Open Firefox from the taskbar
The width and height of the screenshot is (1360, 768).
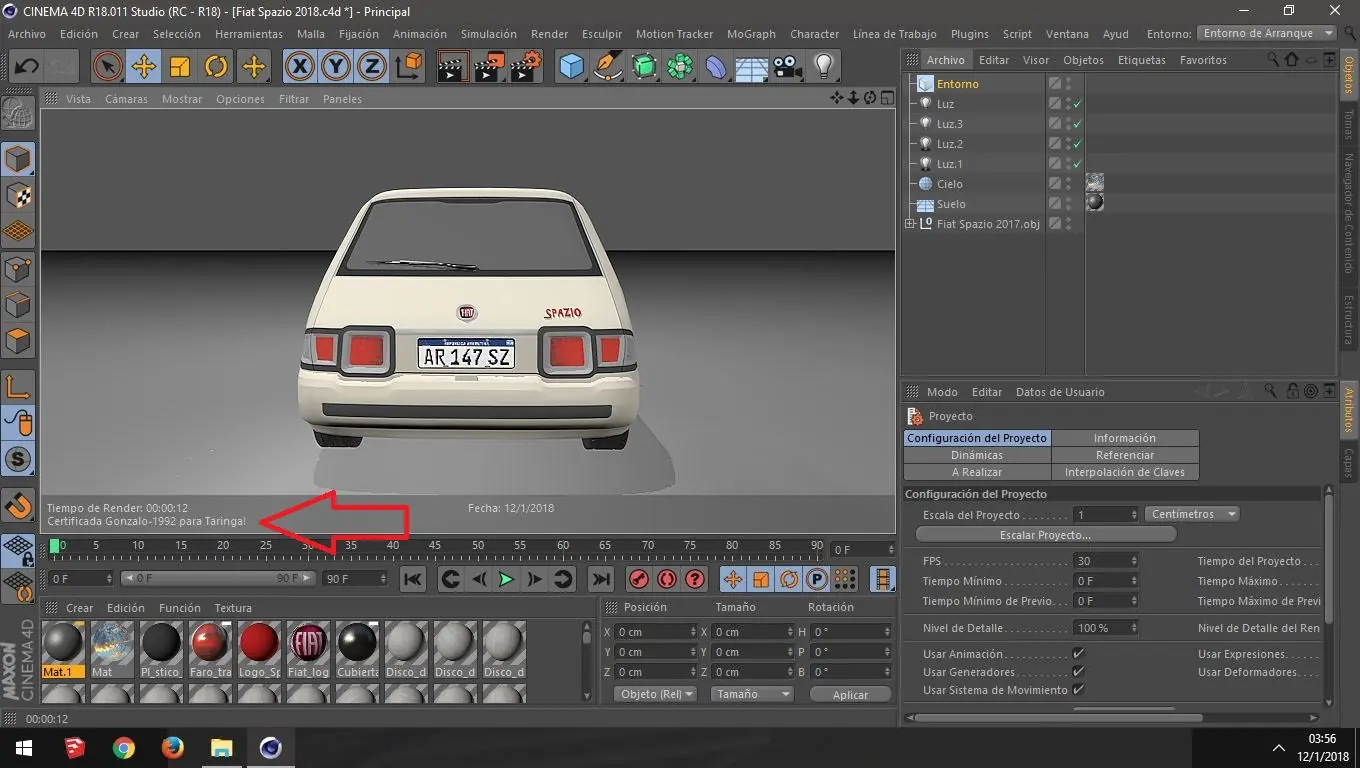pyautogui.click(x=173, y=748)
